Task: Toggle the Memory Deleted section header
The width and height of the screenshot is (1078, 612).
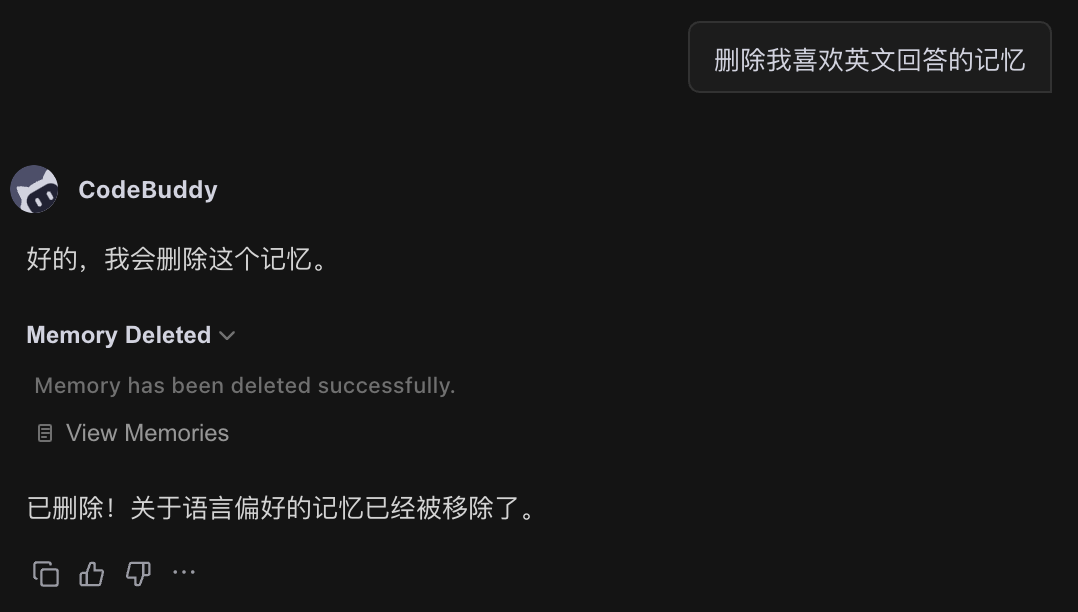Action: tap(131, 336)
